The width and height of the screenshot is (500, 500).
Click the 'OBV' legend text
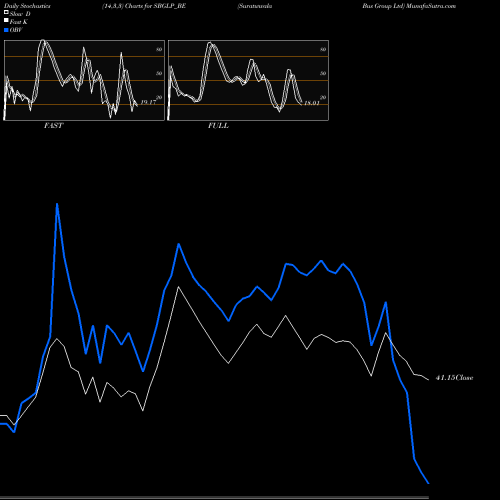tap(16, 30)
